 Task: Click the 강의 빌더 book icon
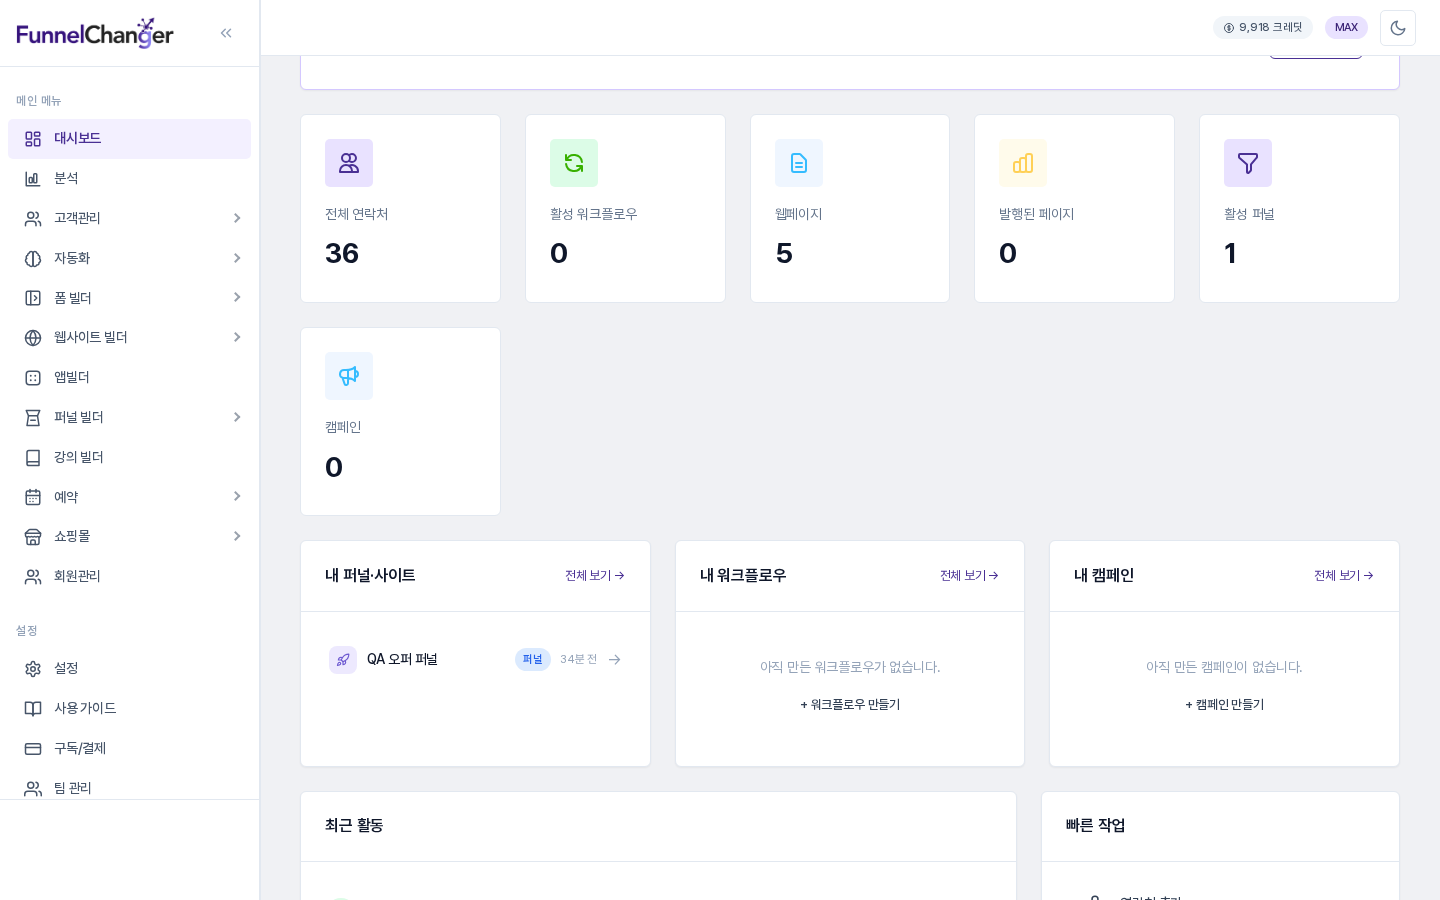tap(33, 458)
